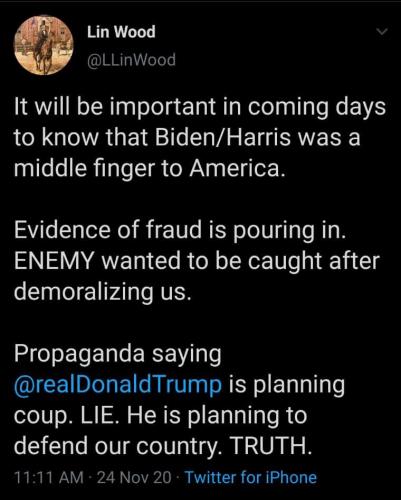401x500 pixels.
Task: Click the 11:11 AM timestamp
Action: point(49,477)
